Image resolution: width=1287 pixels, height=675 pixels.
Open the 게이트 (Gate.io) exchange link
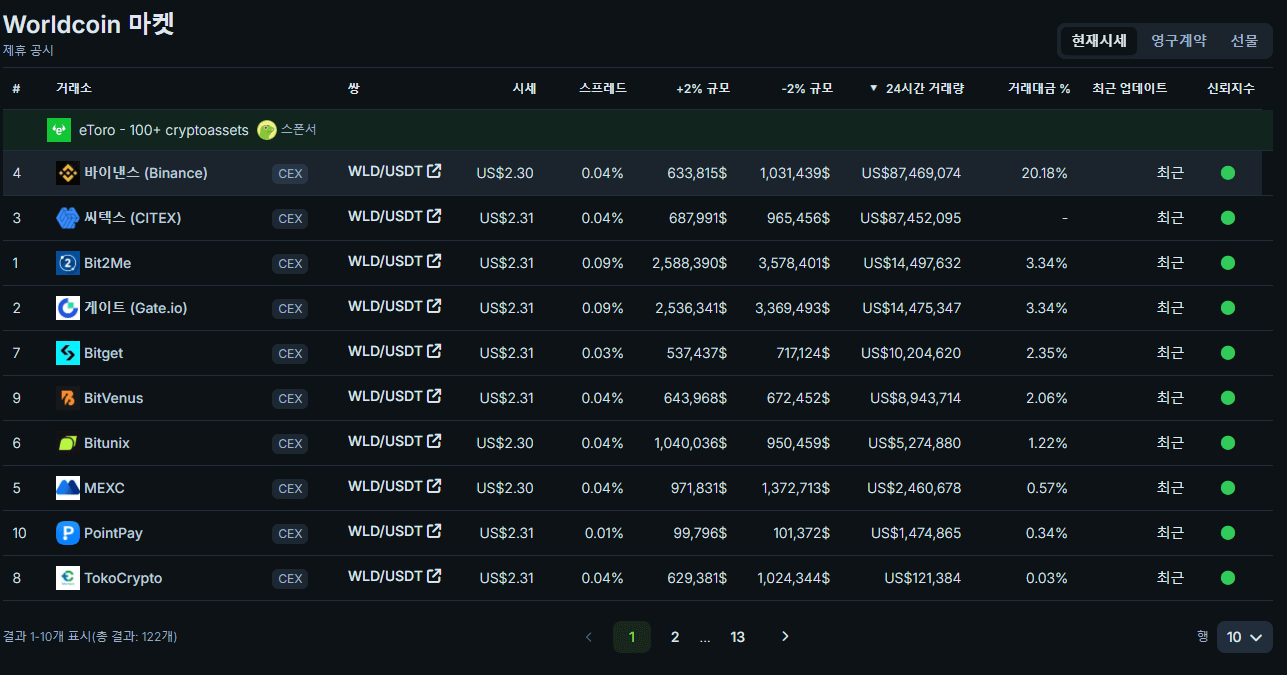[136, 308]
